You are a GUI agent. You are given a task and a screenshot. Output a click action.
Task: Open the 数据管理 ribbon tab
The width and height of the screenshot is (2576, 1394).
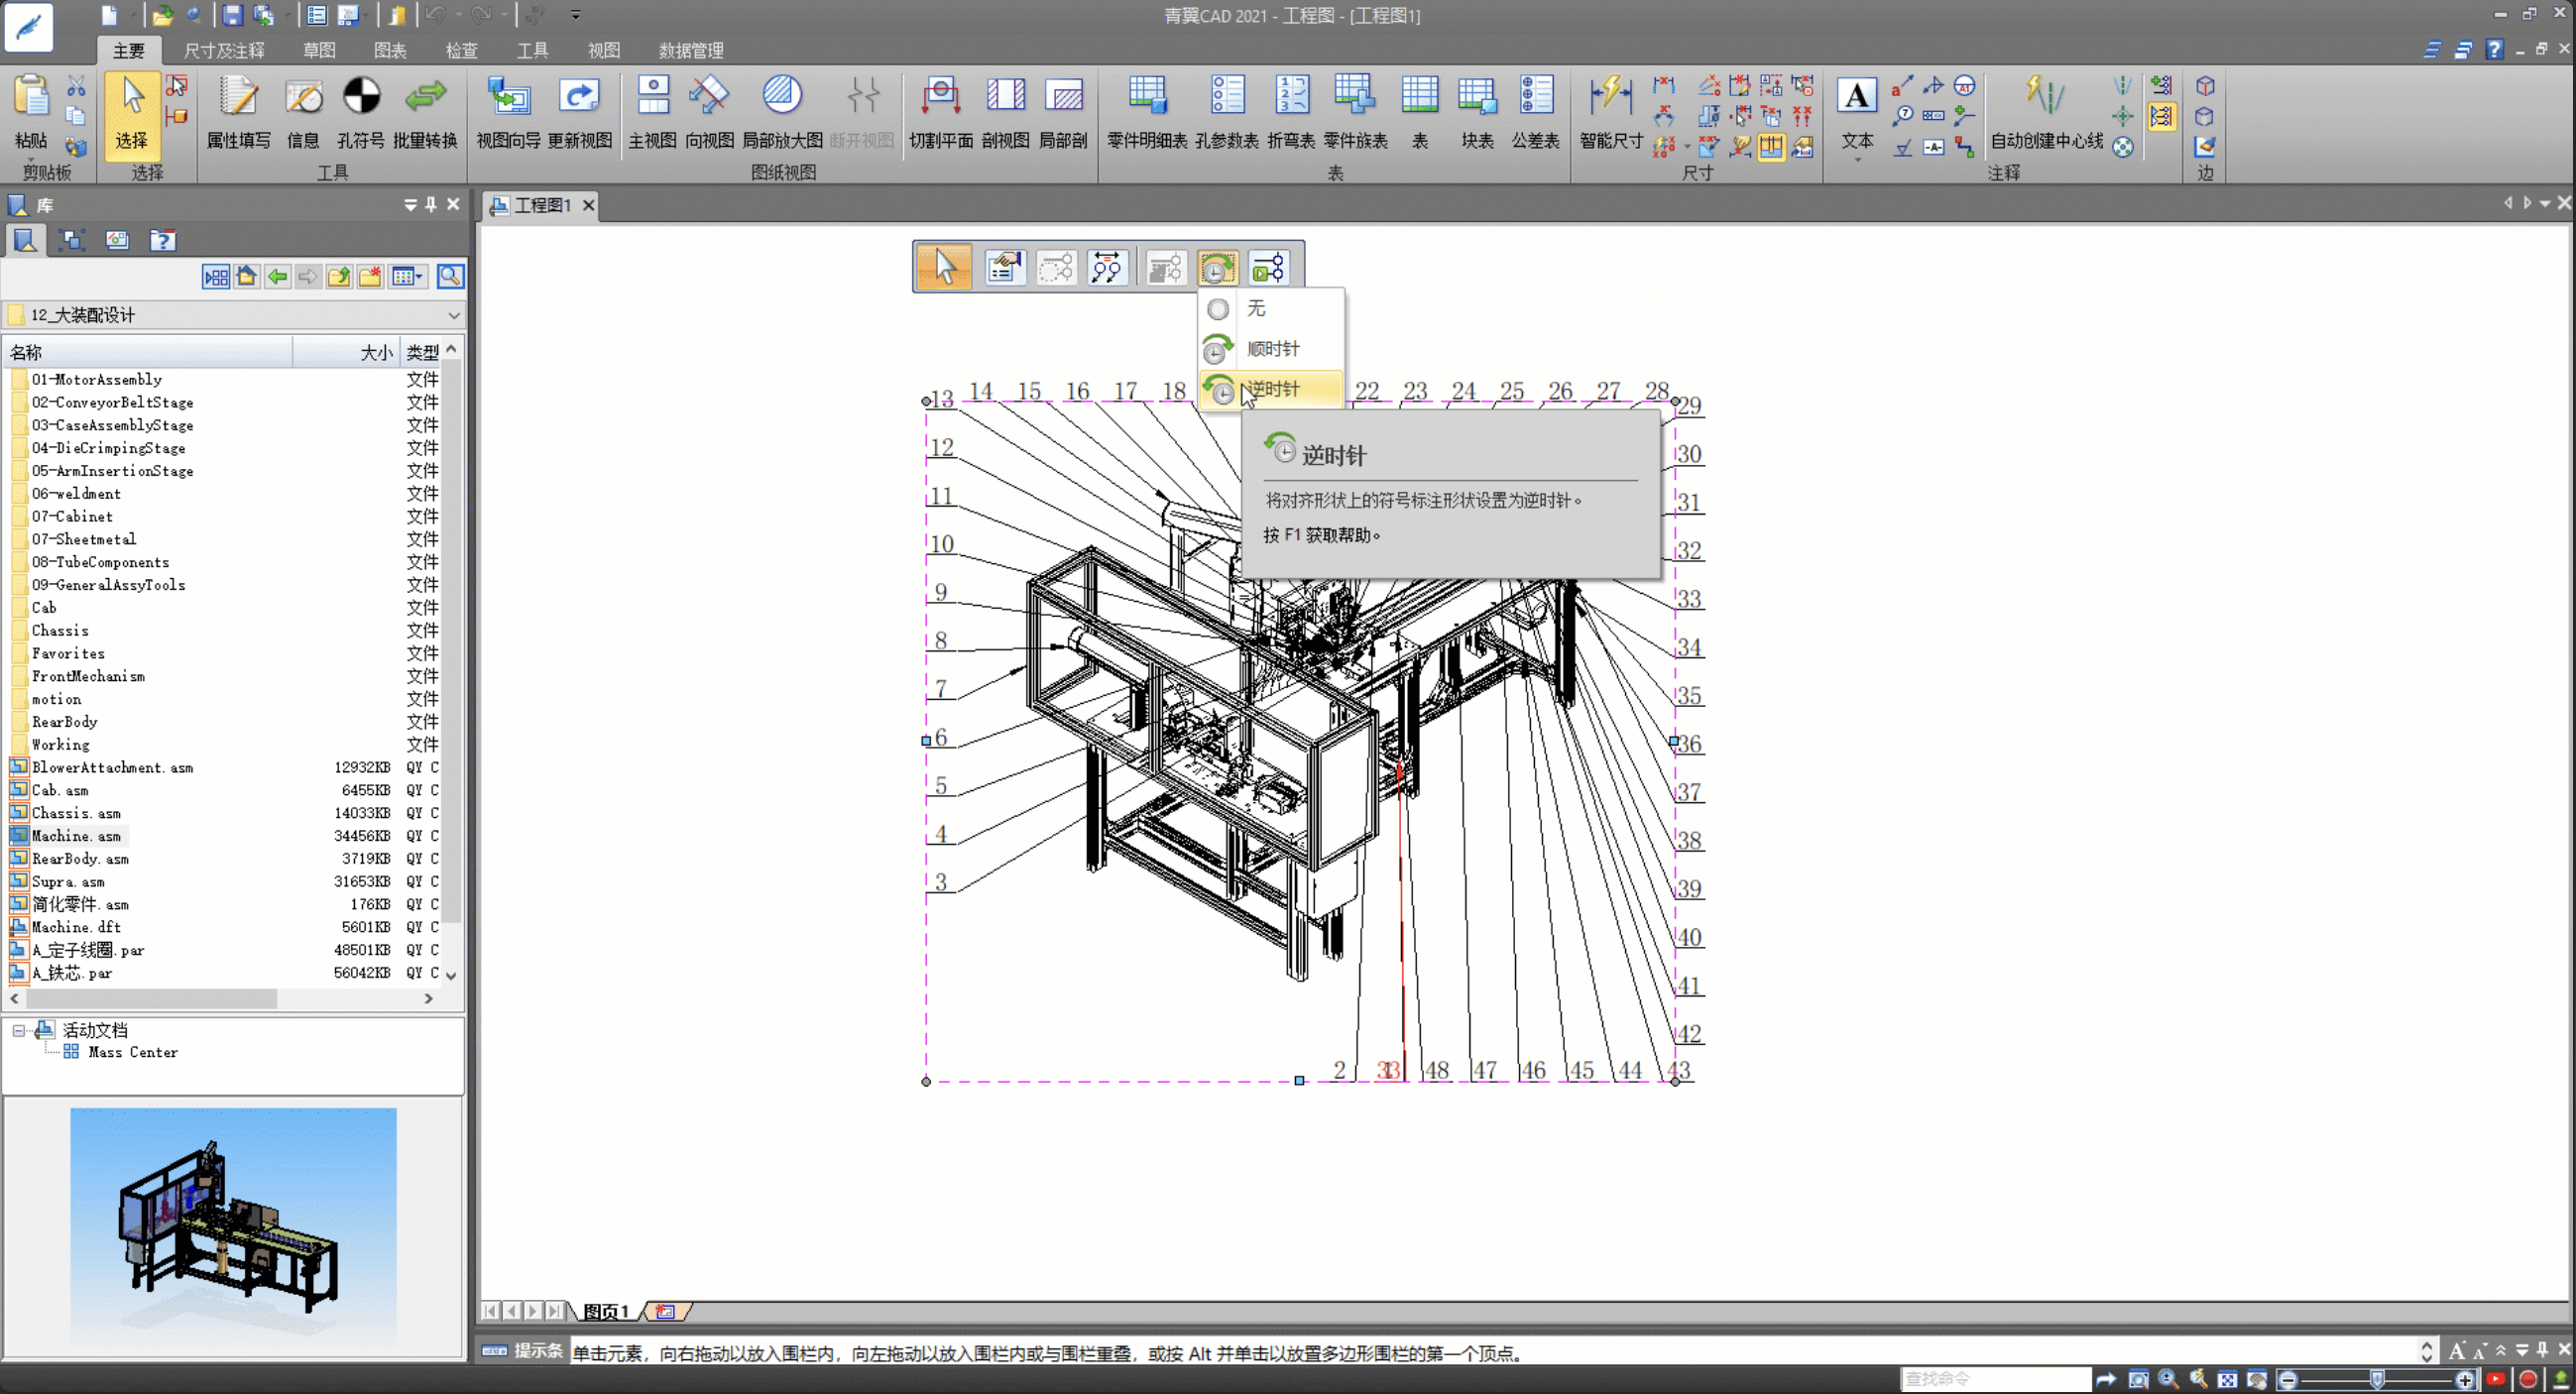pyautogui.click(x=691, y=50)
